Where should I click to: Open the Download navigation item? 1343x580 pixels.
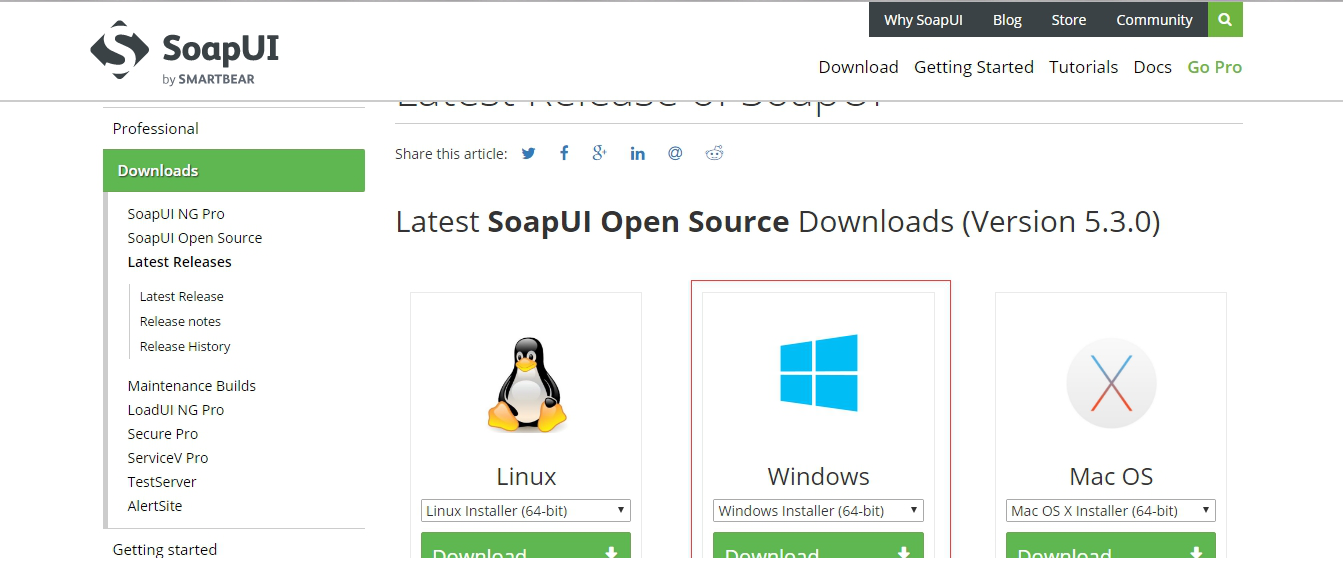point(858,67)
